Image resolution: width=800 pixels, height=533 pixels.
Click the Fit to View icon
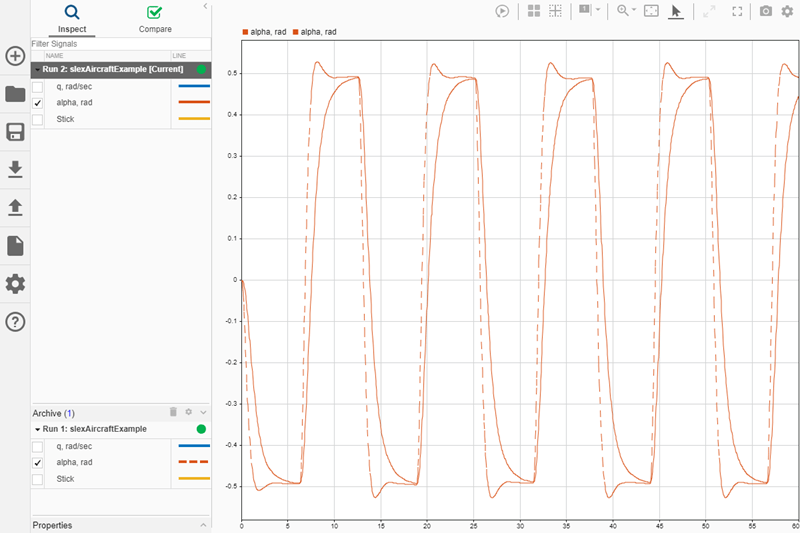(651, 11)
